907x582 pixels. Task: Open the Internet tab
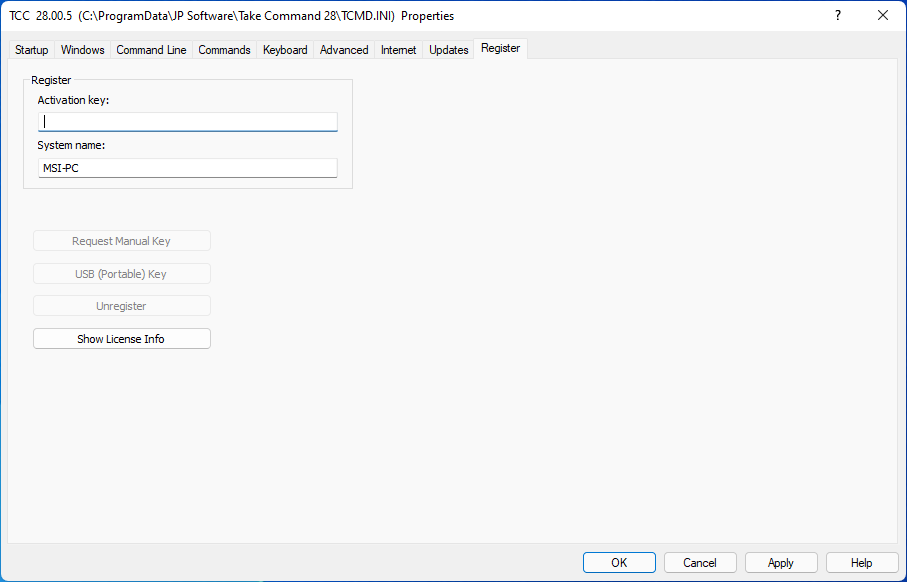(x=398, y=50)
